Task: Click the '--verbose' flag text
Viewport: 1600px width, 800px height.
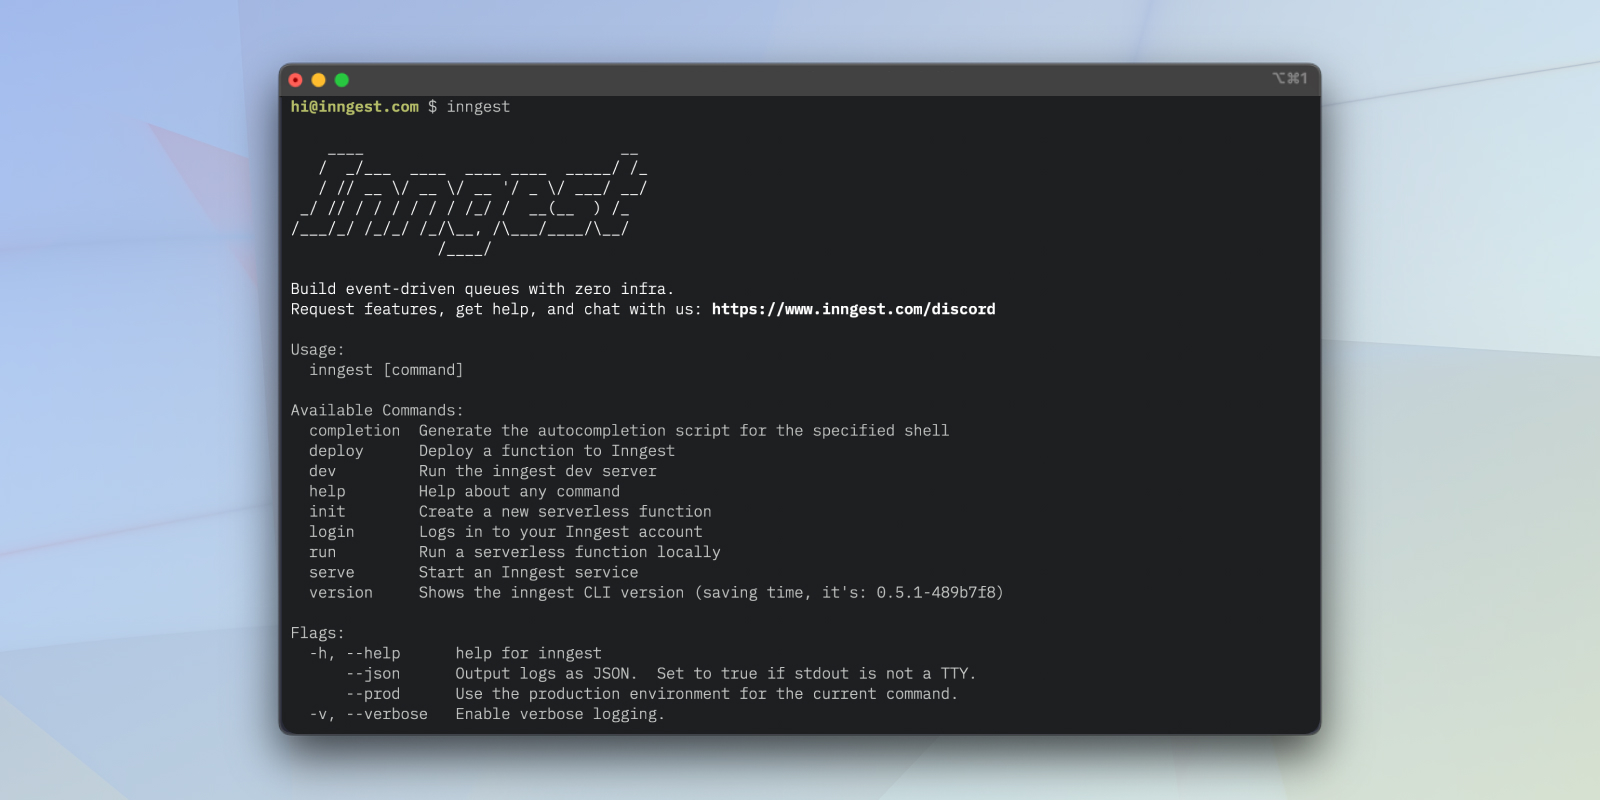Action: [387, 714]
